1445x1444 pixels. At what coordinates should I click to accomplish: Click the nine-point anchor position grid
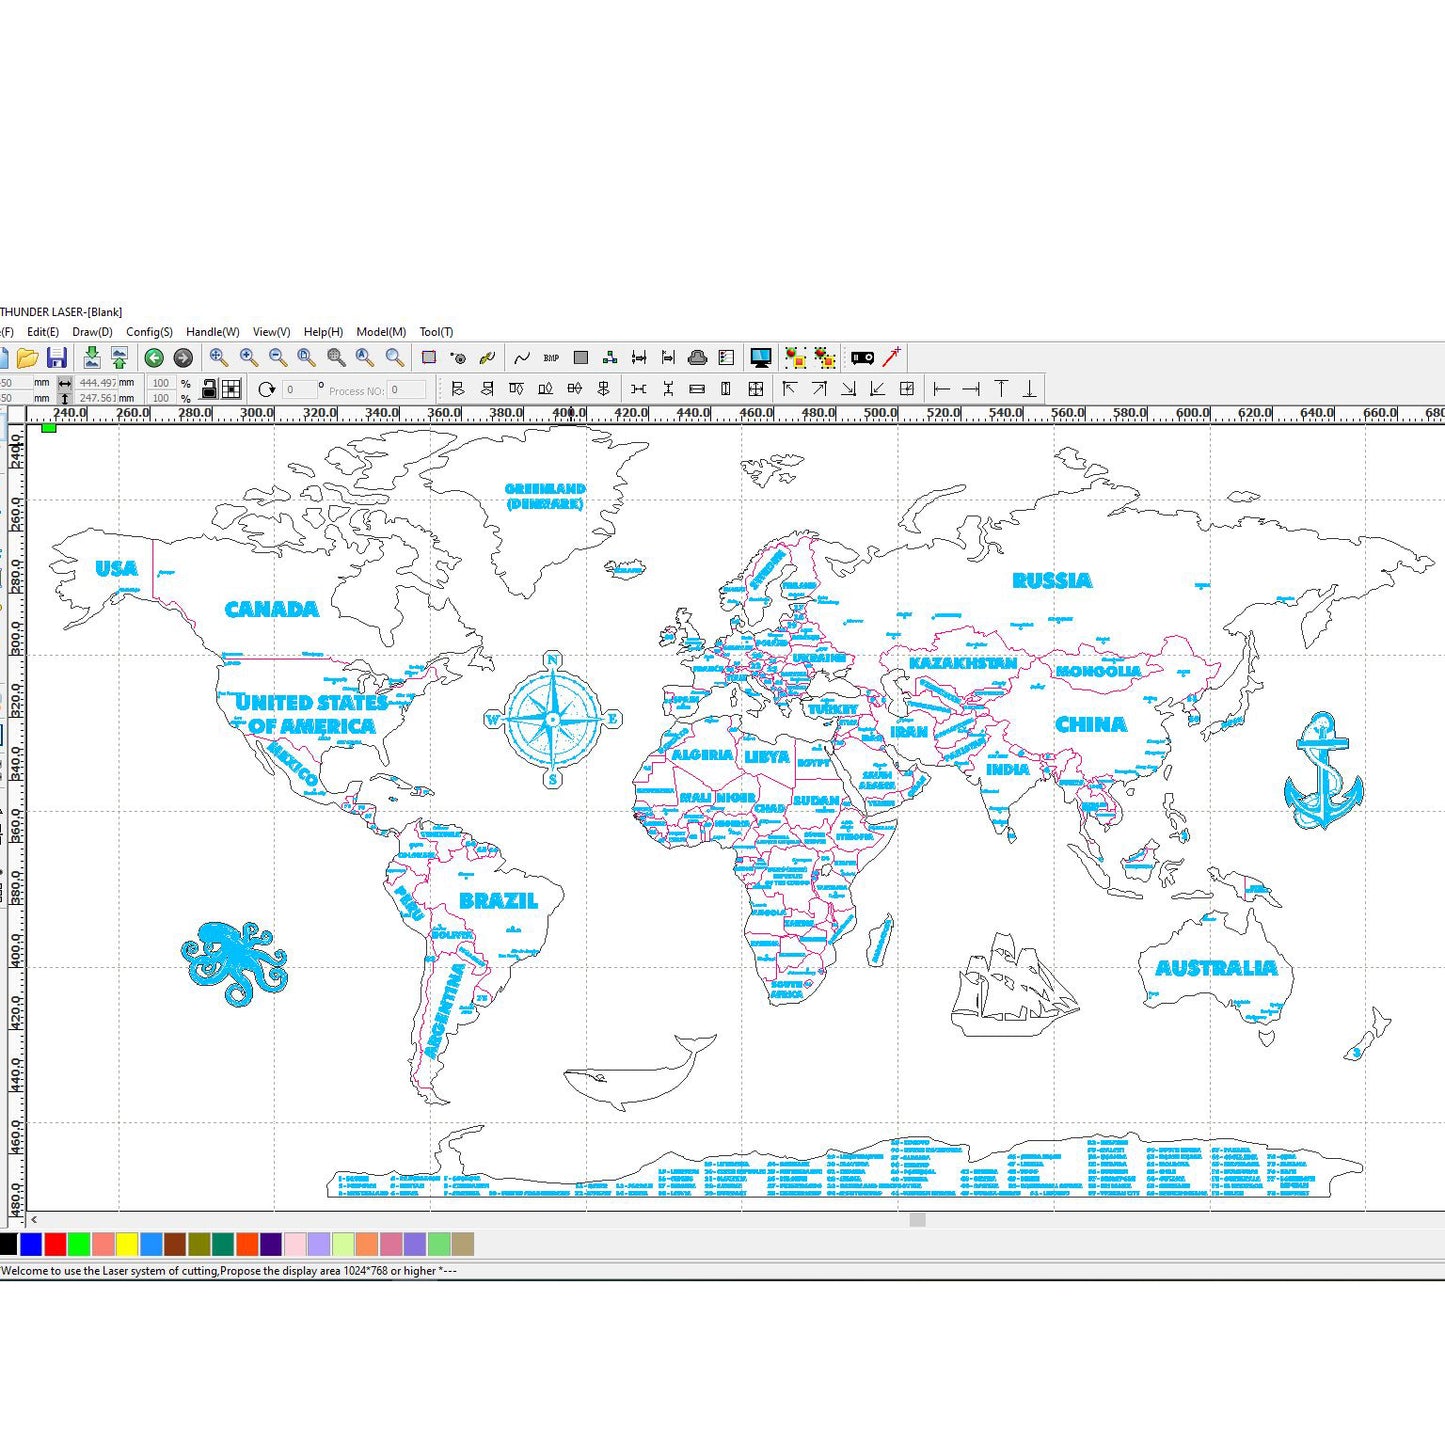coord(231,389)
